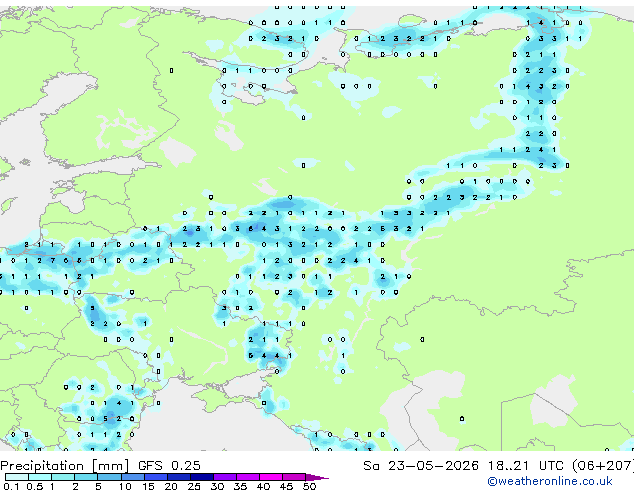Click the '18..21 UTC' time range text

coord(526,465)
